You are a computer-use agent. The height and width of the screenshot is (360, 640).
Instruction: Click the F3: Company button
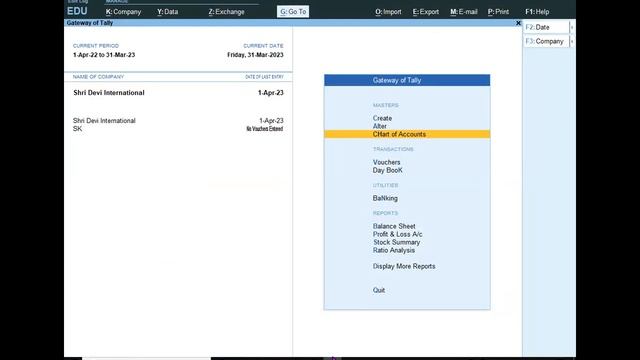[546, 41]
